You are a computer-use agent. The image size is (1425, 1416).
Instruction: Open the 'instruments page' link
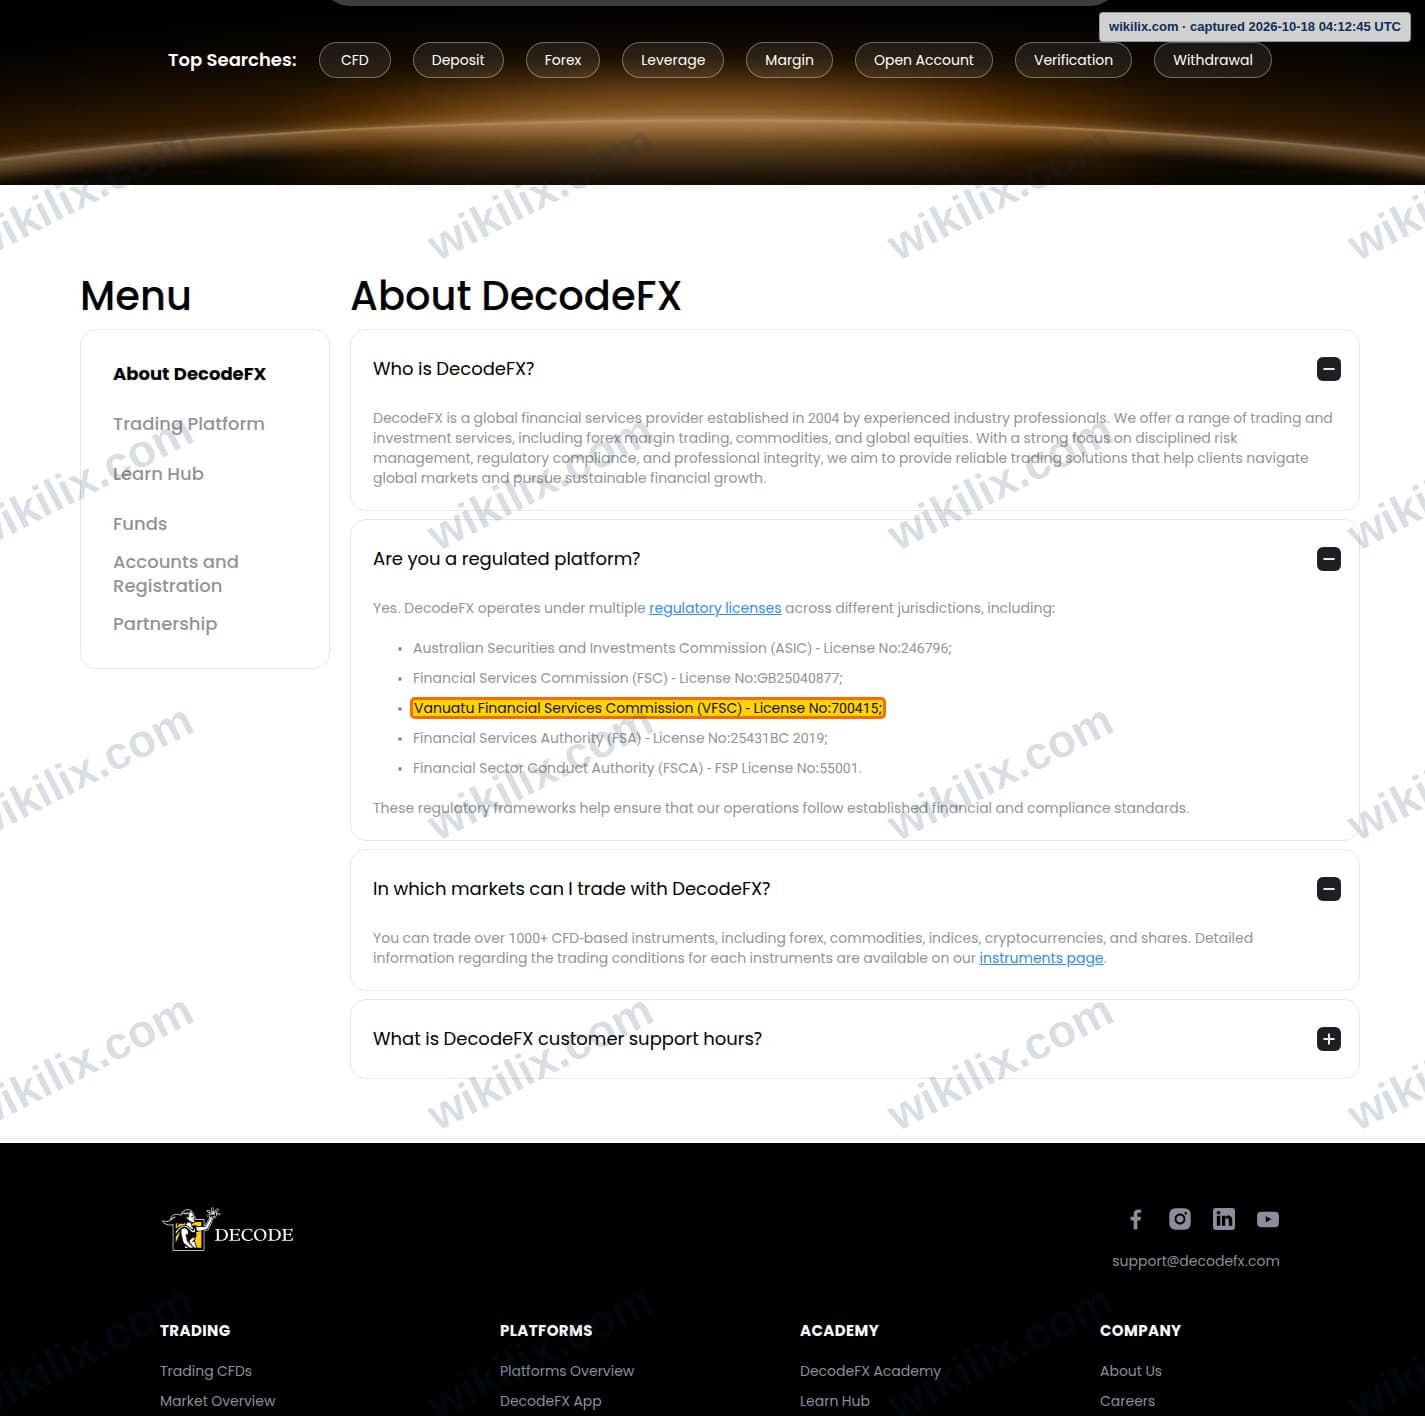(1041, 958)
